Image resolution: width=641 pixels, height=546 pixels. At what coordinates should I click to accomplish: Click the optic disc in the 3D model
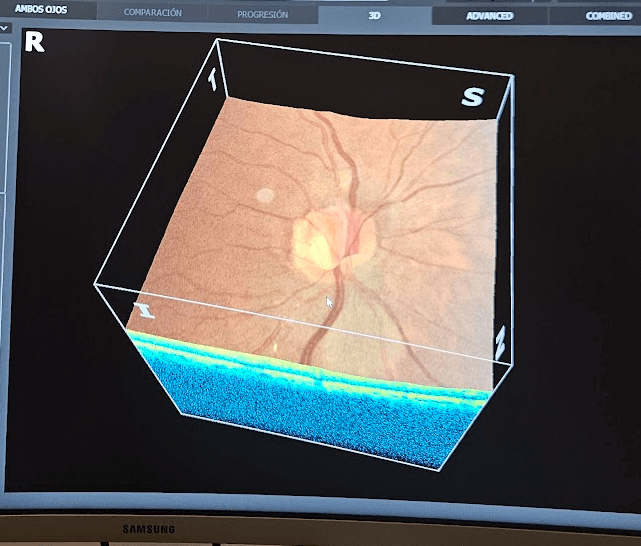click(x=332, y=240)
